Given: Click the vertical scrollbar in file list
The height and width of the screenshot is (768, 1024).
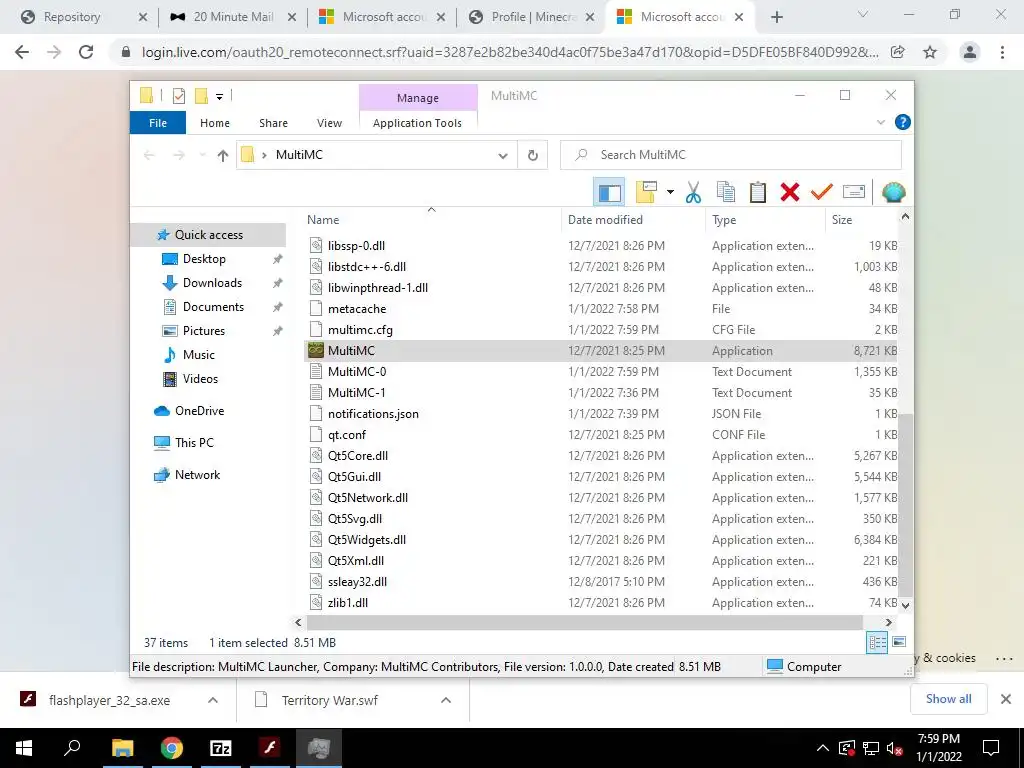Looking at the screenshot, I should 905,505.
